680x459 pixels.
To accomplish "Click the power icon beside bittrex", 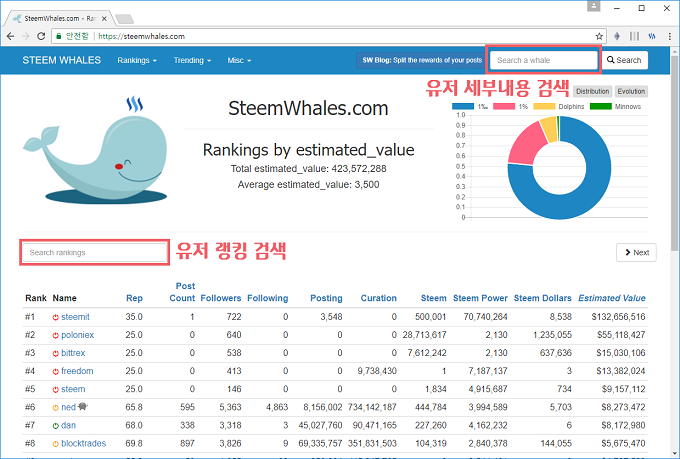I will tap(56, 354).
